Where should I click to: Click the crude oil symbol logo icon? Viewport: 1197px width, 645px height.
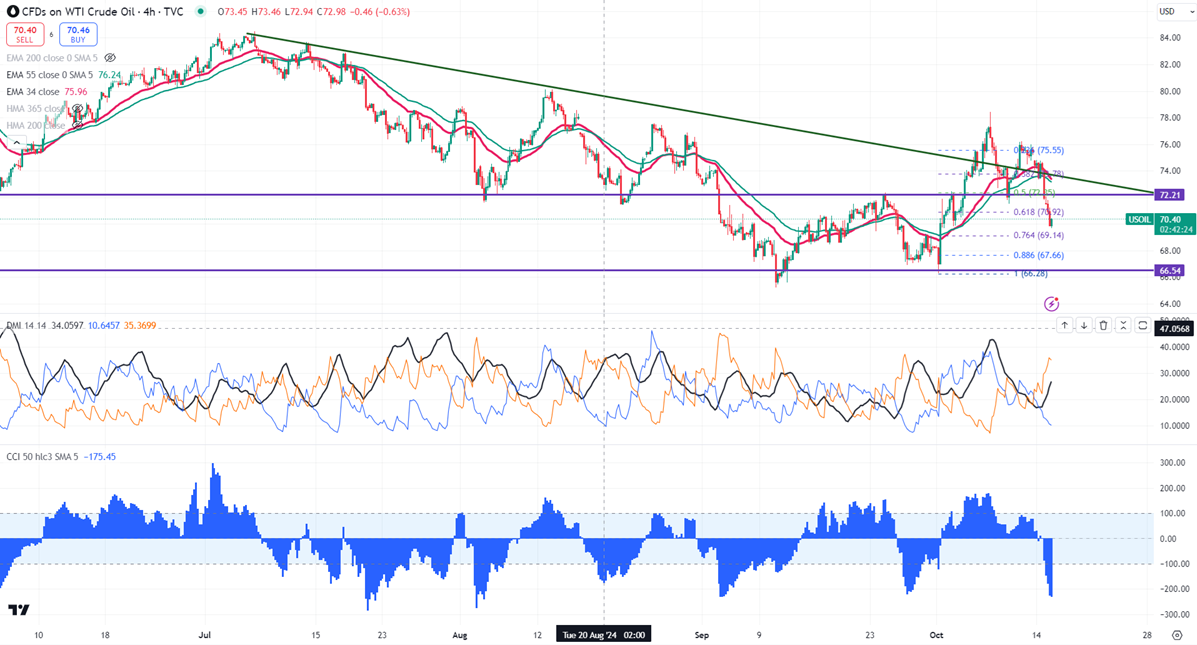(x=12, y=11)
